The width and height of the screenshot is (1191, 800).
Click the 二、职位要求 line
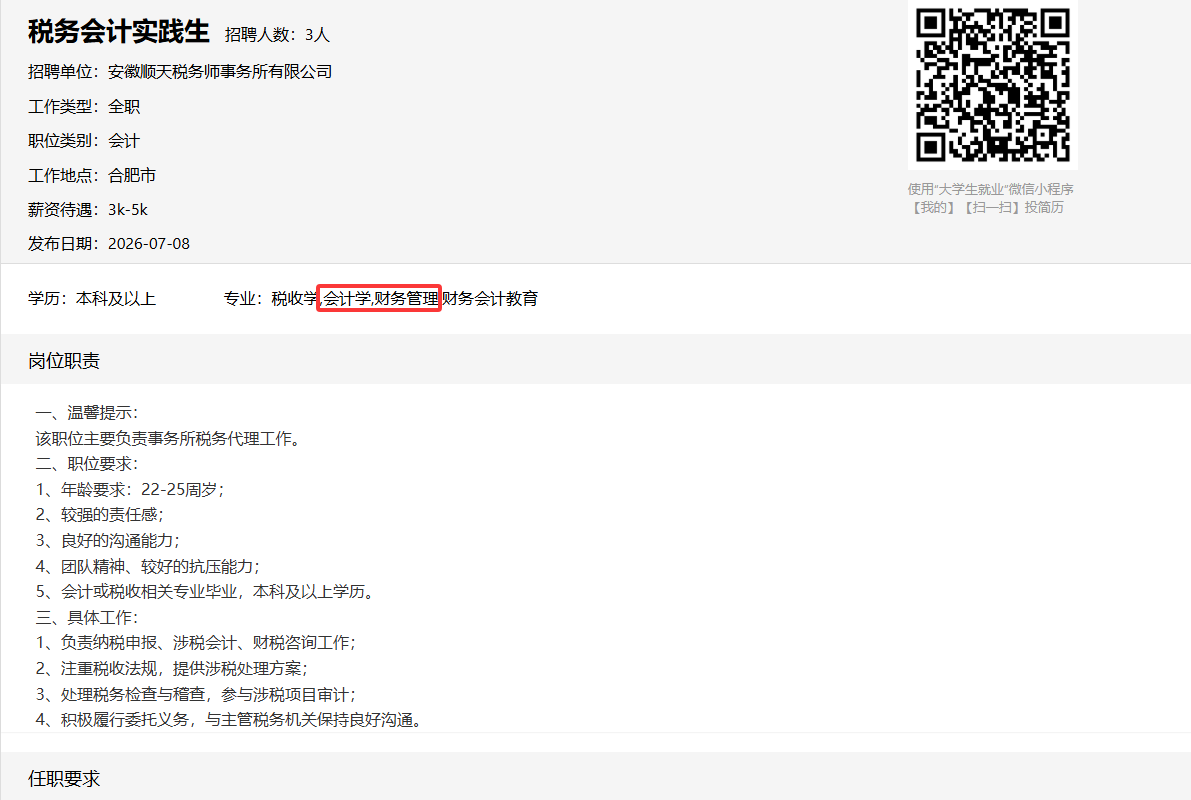[87, 463]
